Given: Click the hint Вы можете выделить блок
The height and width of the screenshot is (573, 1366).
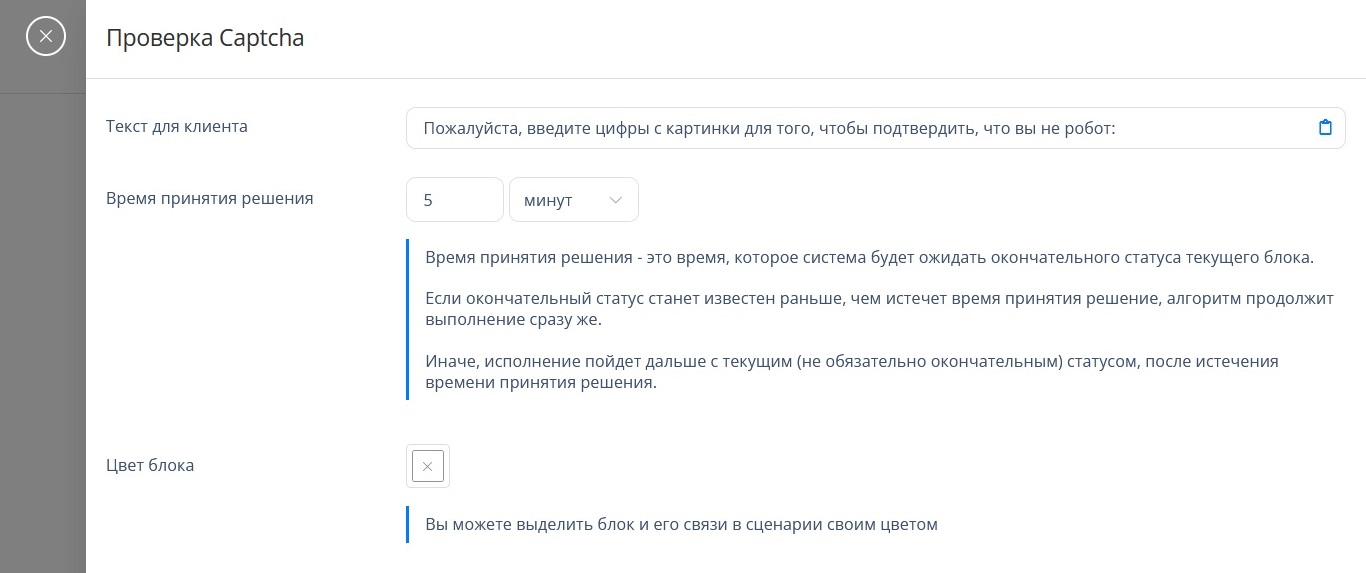Looking at the screenshot, I should click(x=681, y=524).
